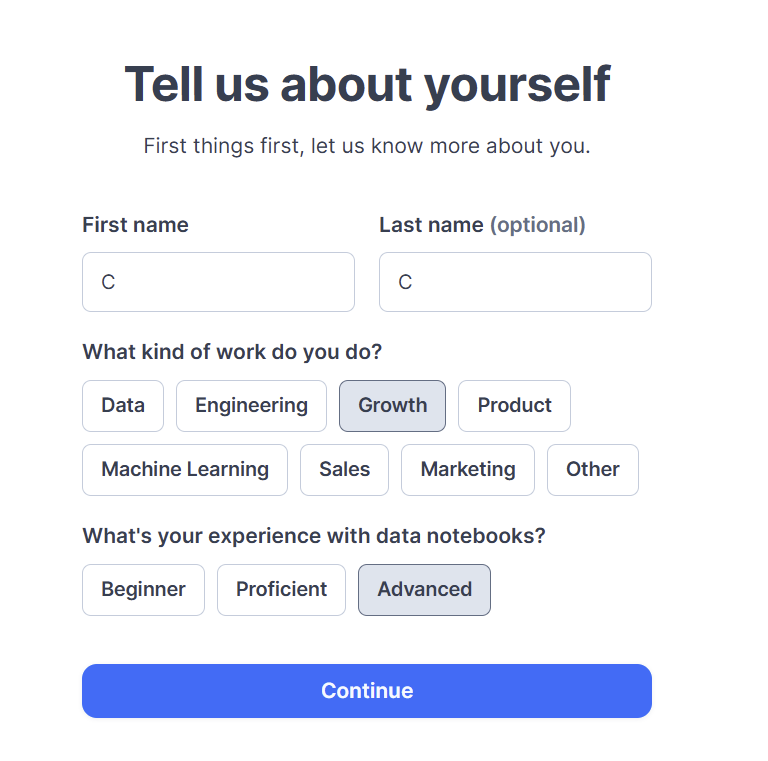Screen dimensions: 768x761
Task: Click the Last name input field
Action: point(515,282)
